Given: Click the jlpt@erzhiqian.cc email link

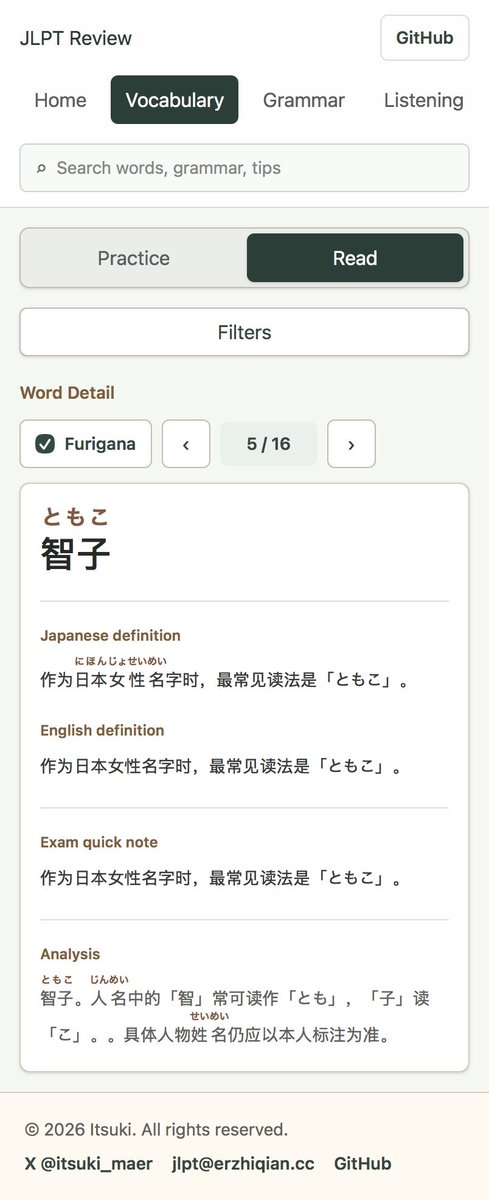Looking at the screenshot, I should click(243, 1164).
